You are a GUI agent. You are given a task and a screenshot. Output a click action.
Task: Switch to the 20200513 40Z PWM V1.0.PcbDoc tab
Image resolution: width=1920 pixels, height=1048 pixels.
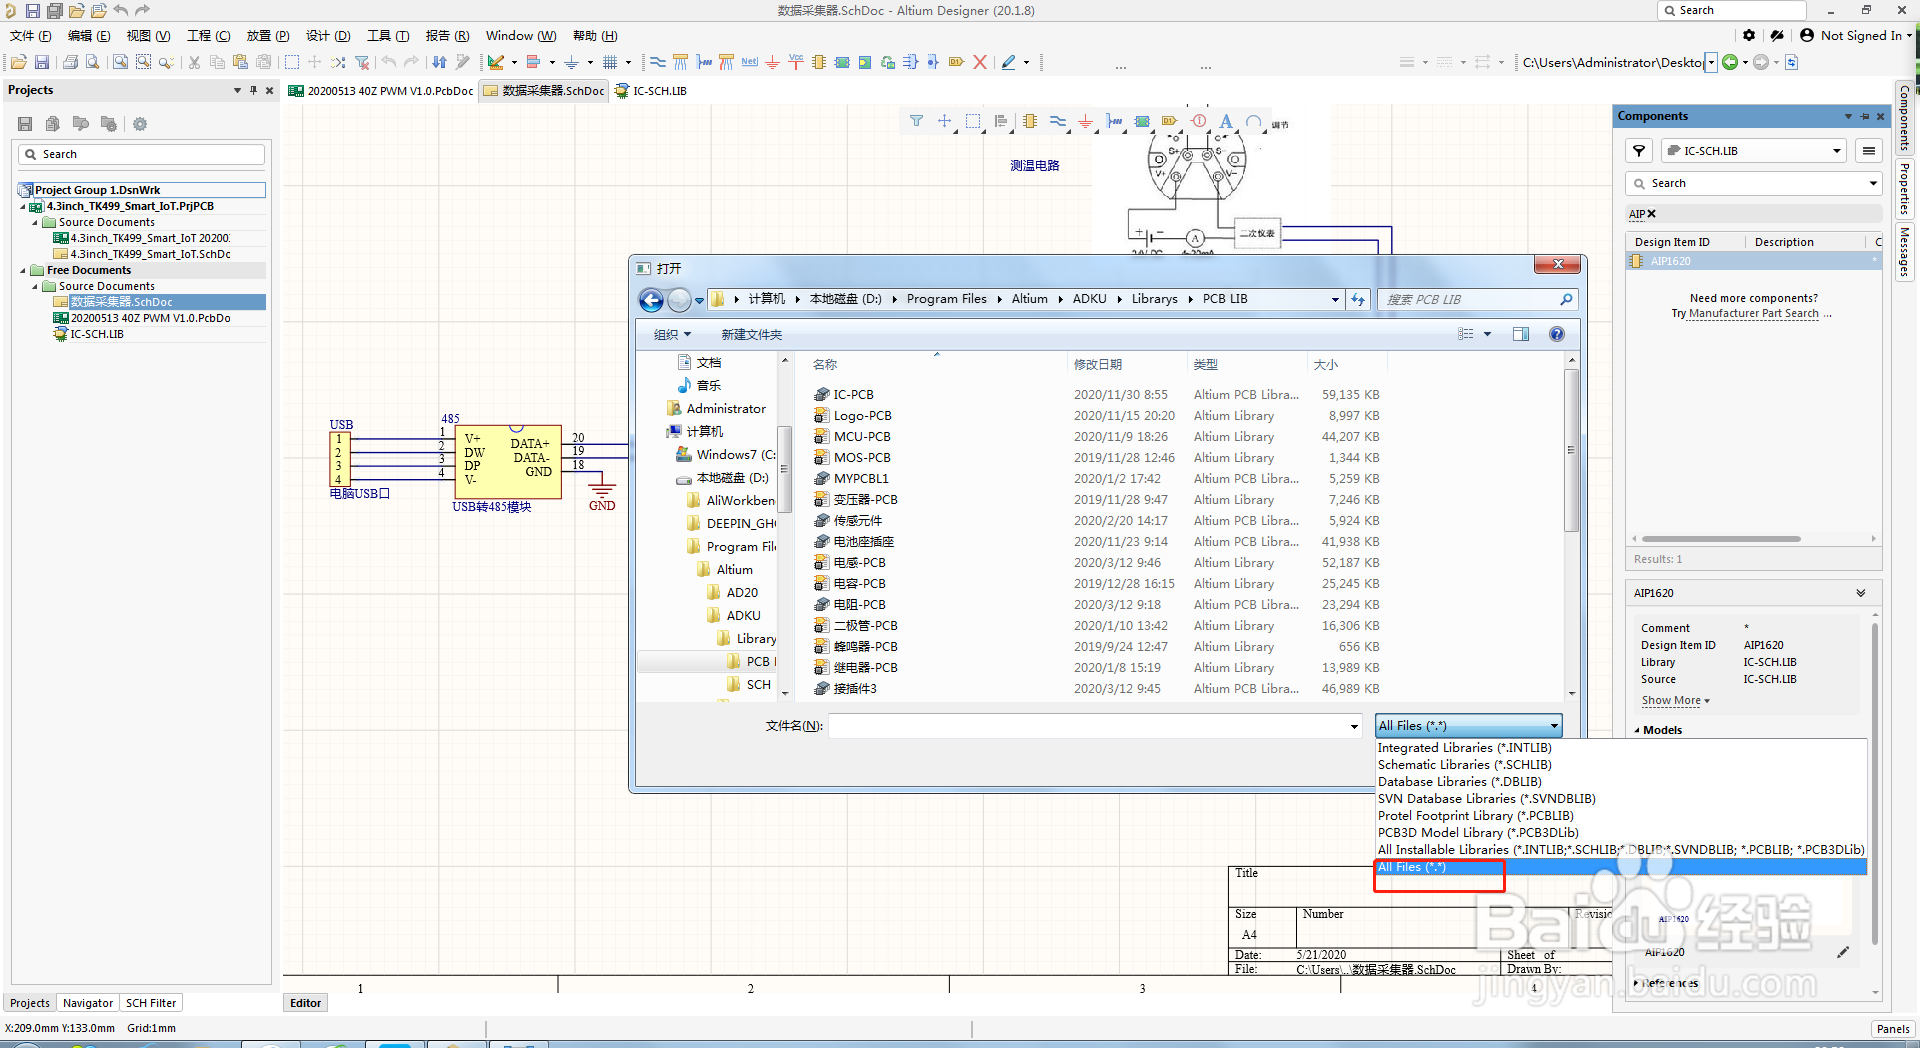pos(381,91)
